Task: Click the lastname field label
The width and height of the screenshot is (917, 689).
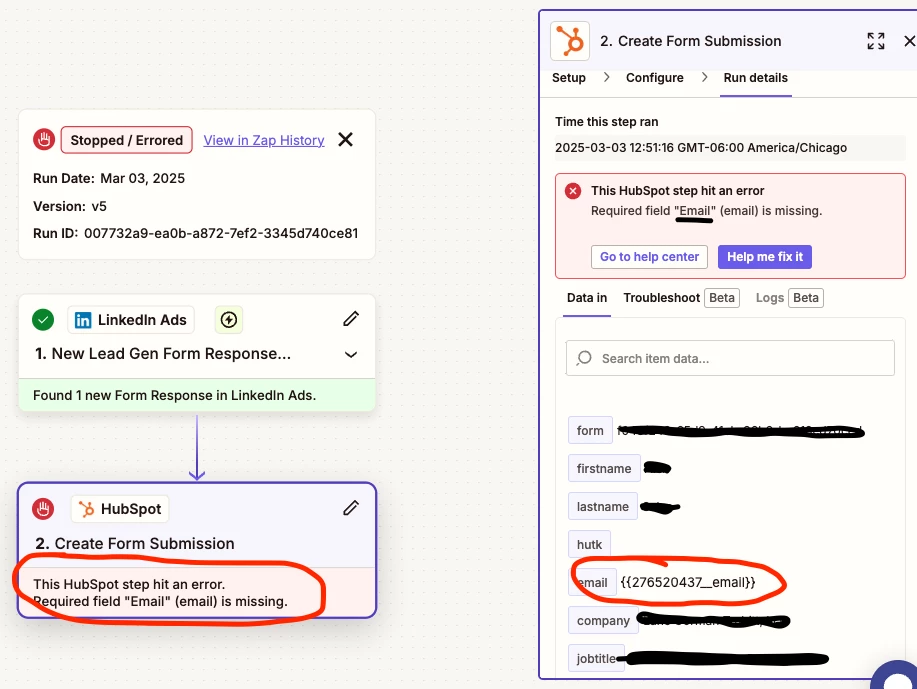Action: coord(602,507)
